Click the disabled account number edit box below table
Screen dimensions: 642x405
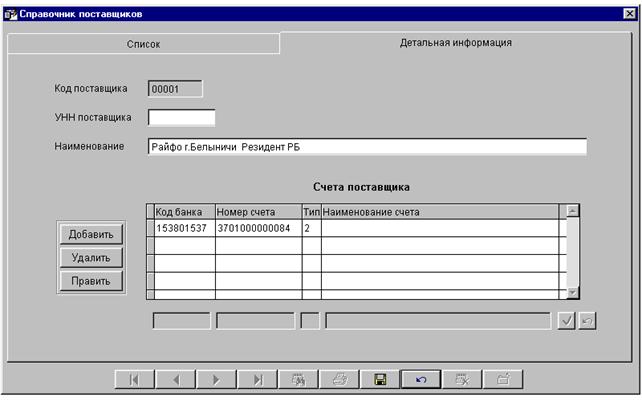[x=255, y=321]
